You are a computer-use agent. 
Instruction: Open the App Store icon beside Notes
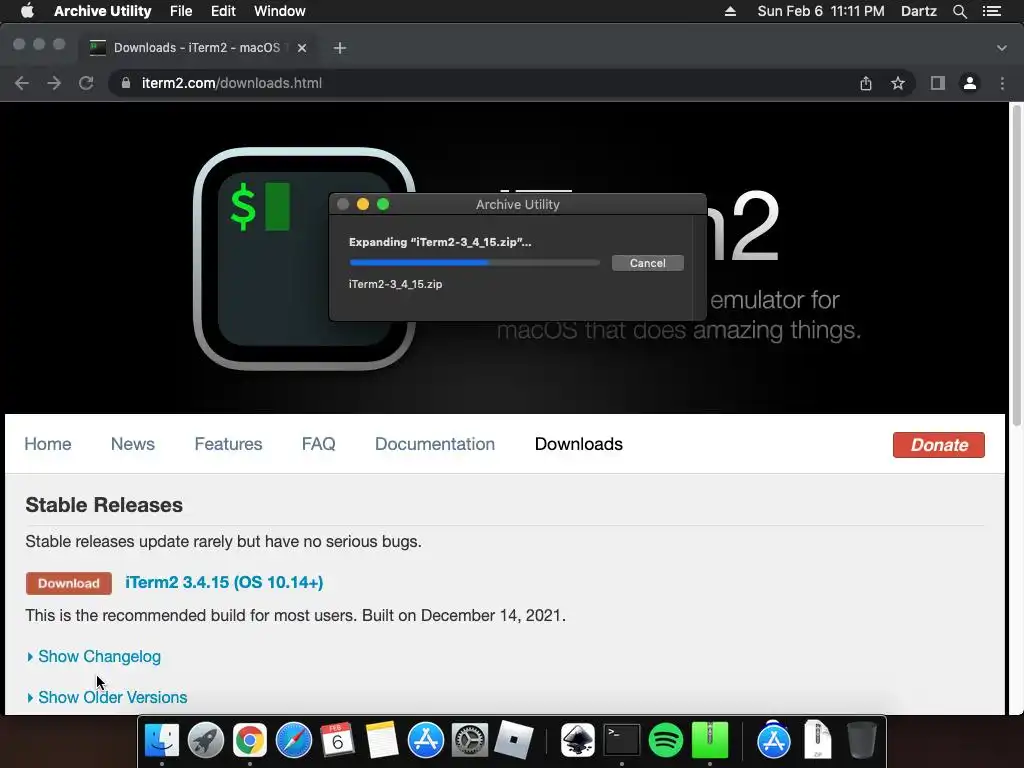point(426,741)
